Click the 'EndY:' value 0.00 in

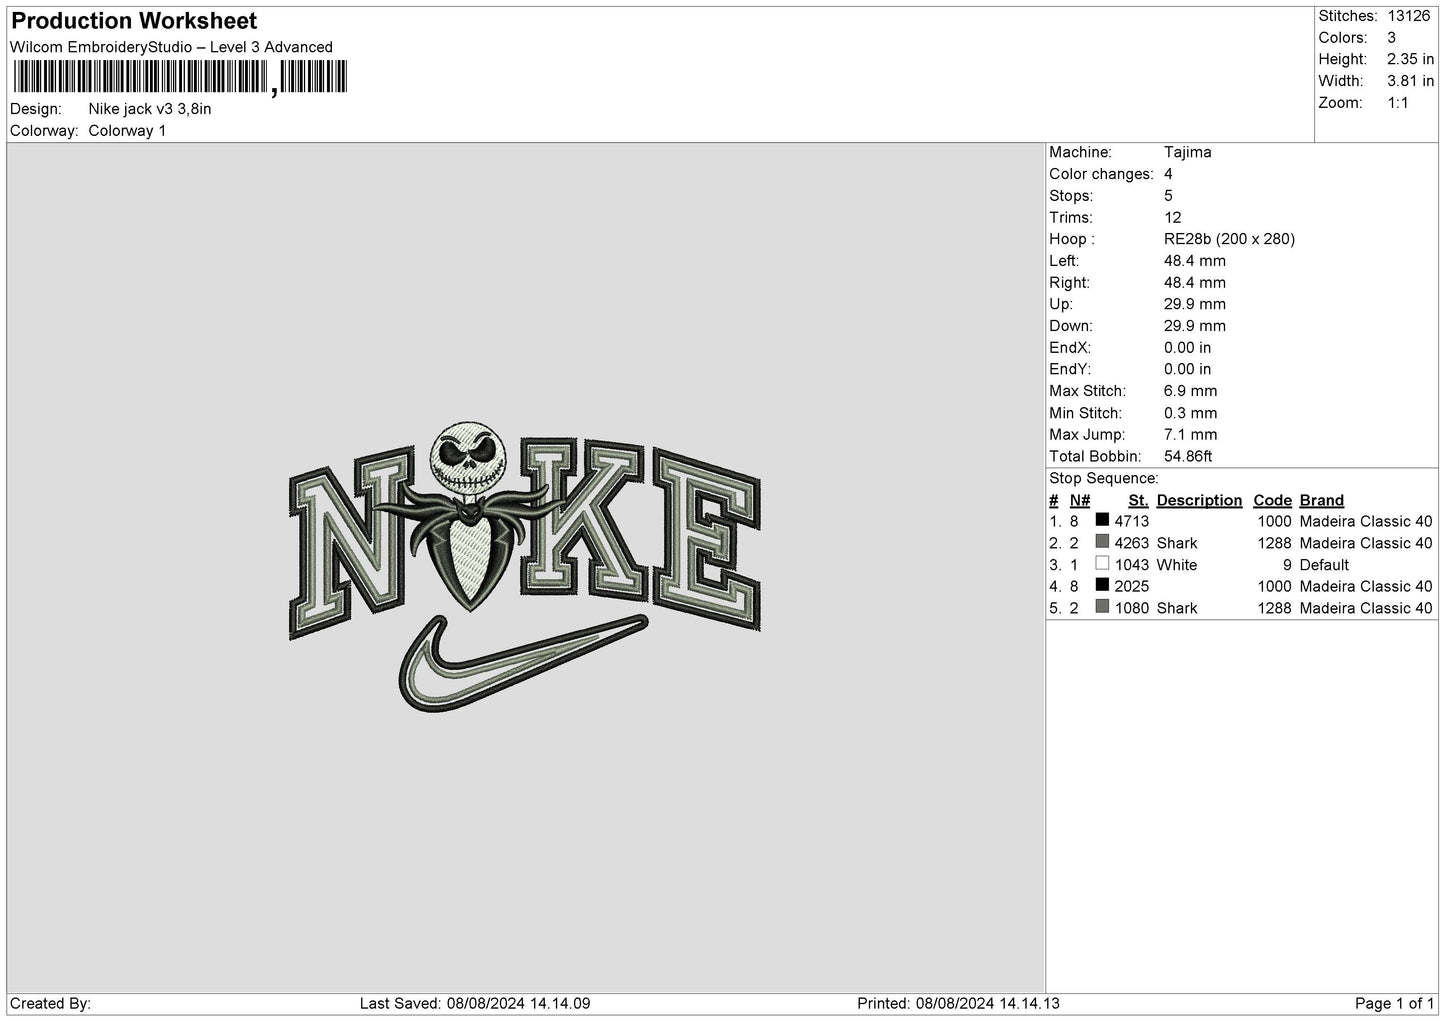(1188, 369)
